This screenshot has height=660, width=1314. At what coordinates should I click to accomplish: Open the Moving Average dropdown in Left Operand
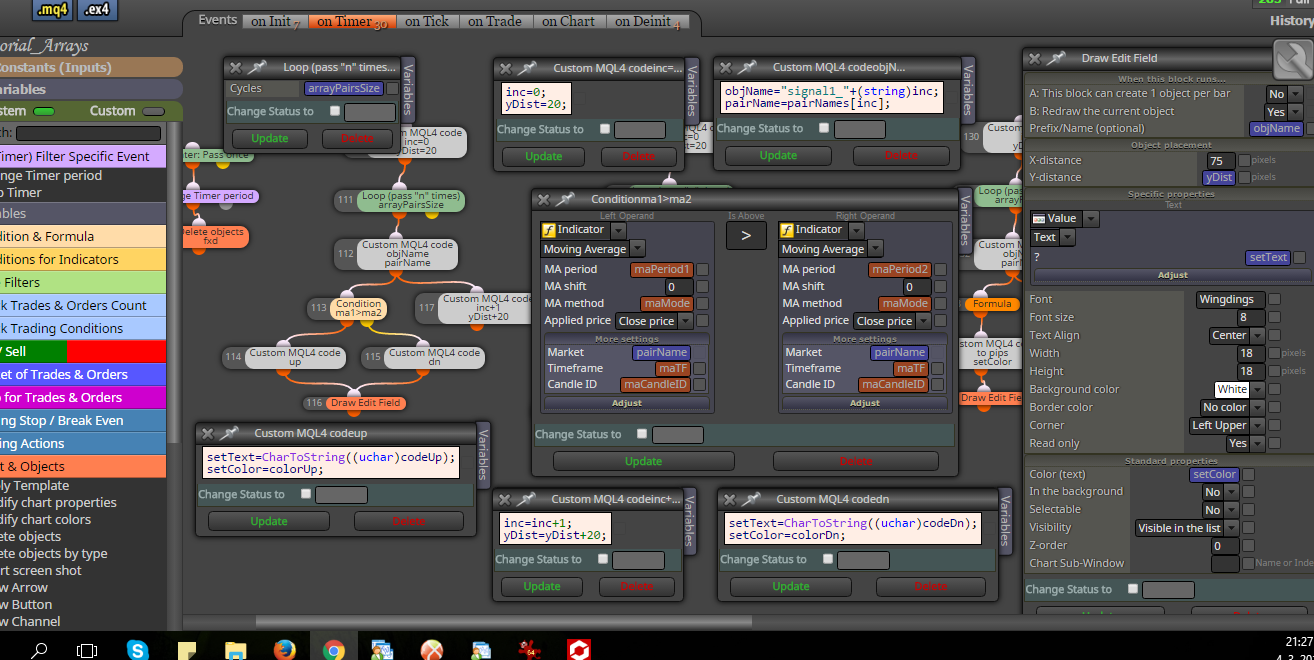pyautogui.click(x=594, y=249)
